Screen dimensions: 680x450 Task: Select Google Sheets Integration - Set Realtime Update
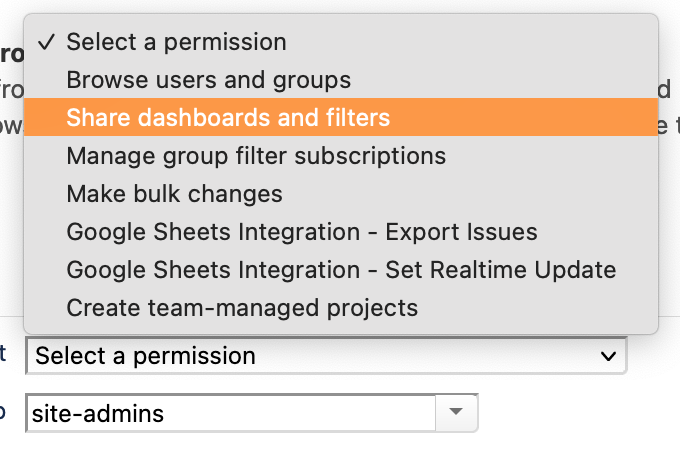coord(341,270)
